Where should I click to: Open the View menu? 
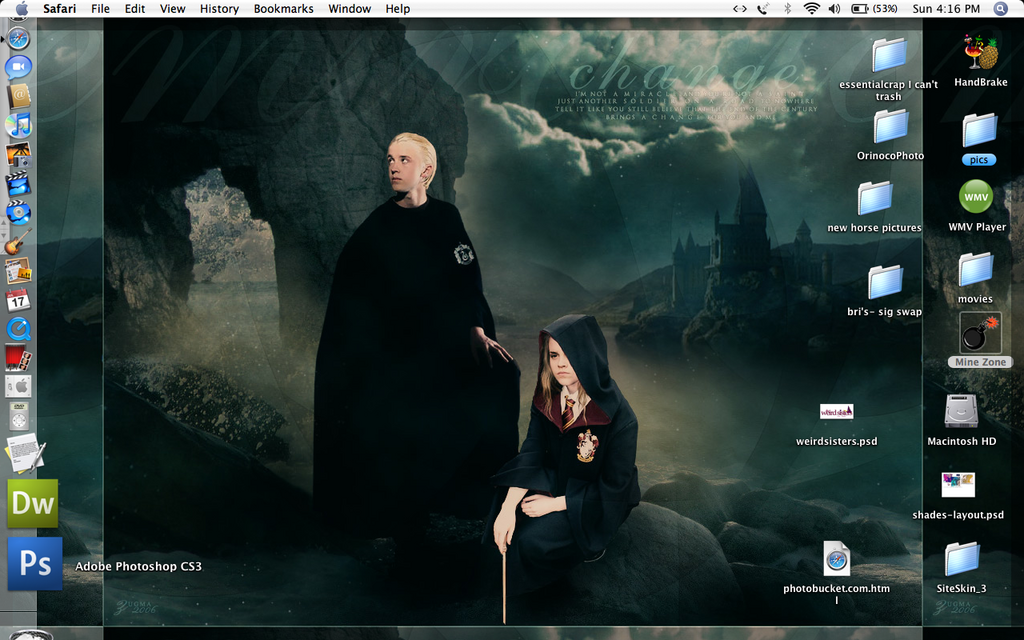[x=172, y=8]
